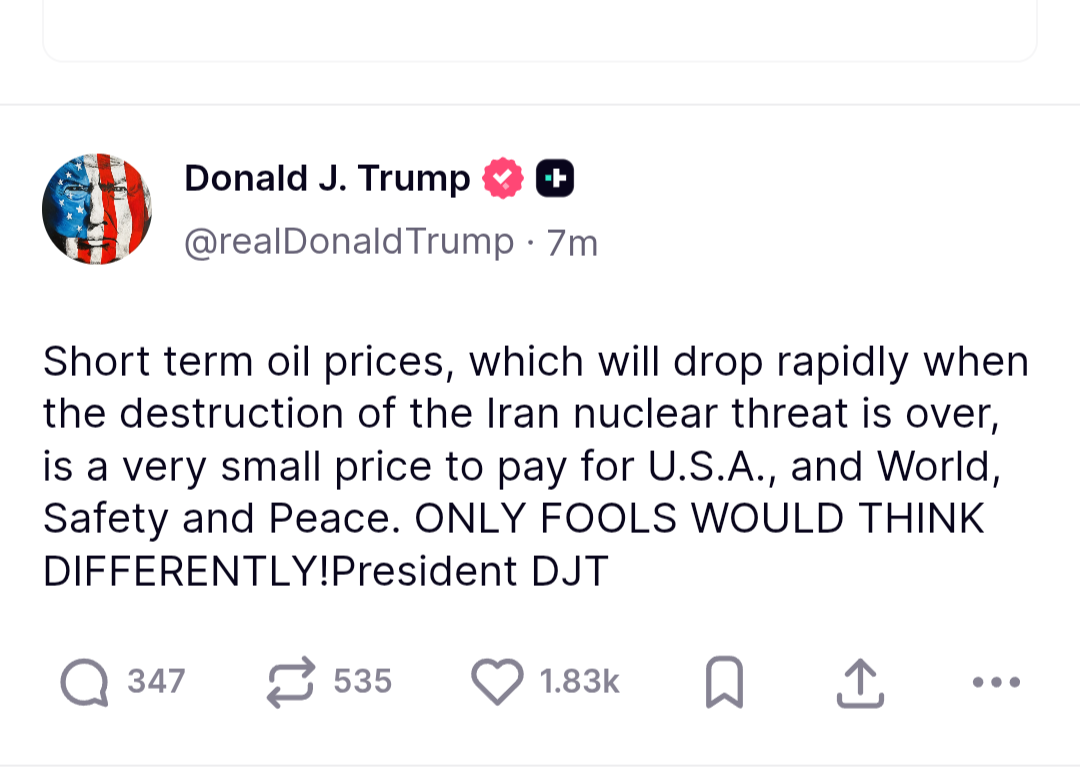This screenshot has height=781, width=1080.
Task: Click the "Donald J. Trump" display name
Action: [327, 179]
